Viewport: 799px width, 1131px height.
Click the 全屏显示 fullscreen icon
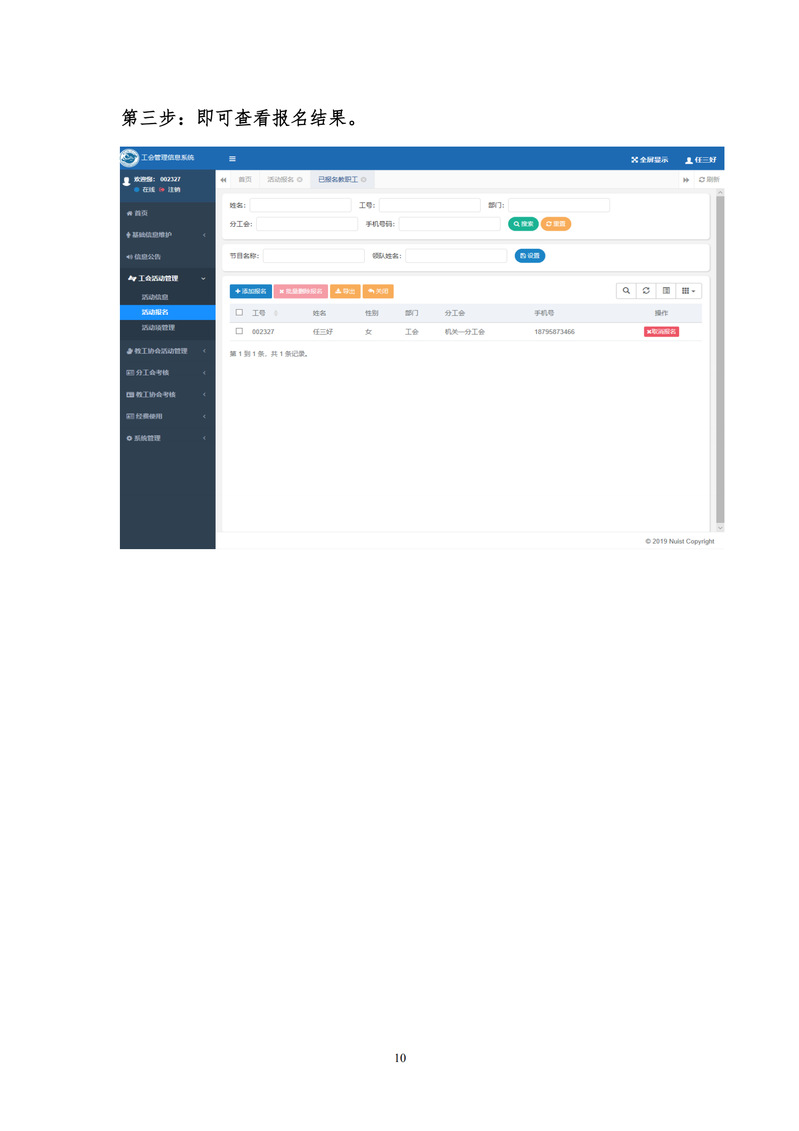[634, 160]
